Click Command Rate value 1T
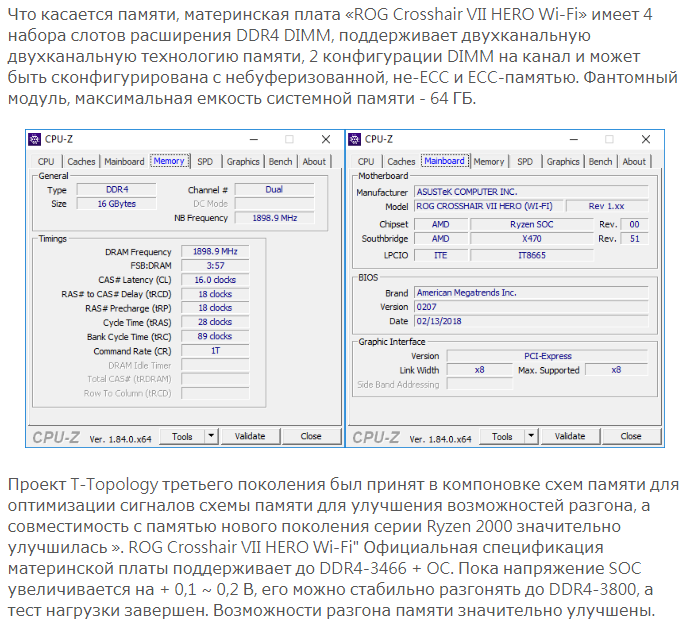 click(x=215, y=351)
